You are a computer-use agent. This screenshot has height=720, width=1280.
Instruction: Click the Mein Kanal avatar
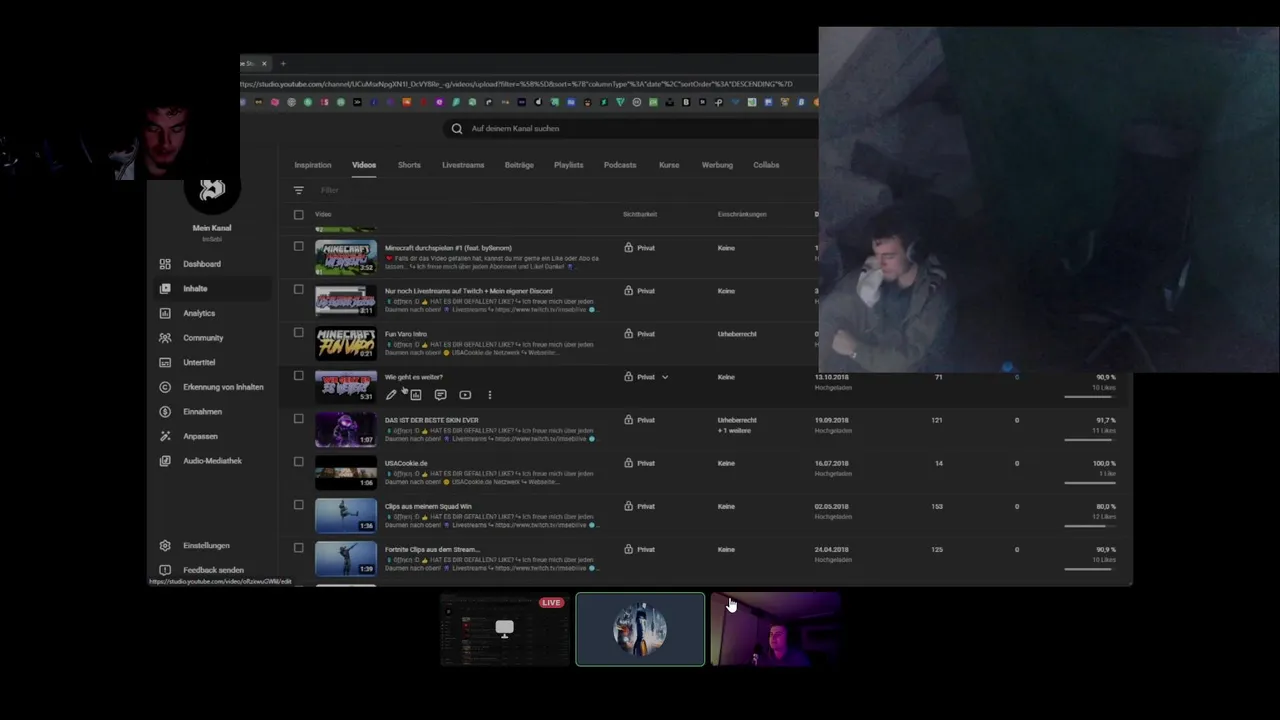coord(212,191)
